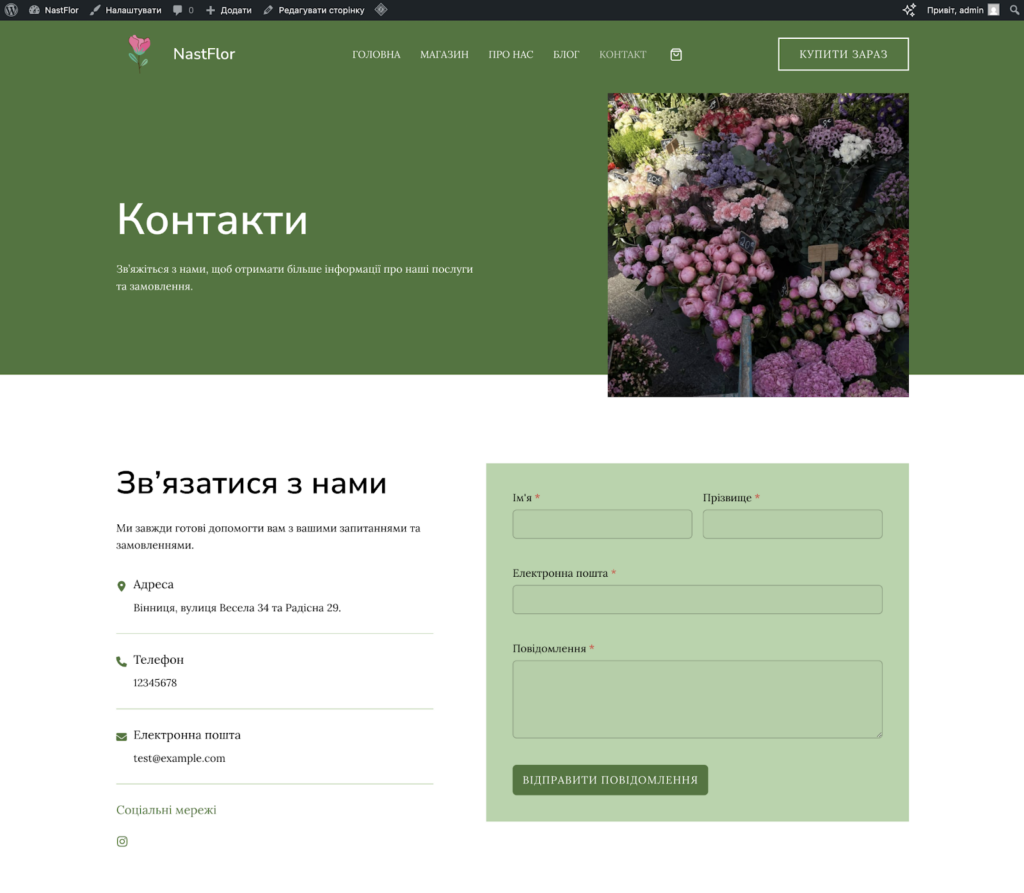Image resolution: width=1024 pixels, height=893 pixels.
Task: Navigate to БЛОГ
Action: pos(566,55)
